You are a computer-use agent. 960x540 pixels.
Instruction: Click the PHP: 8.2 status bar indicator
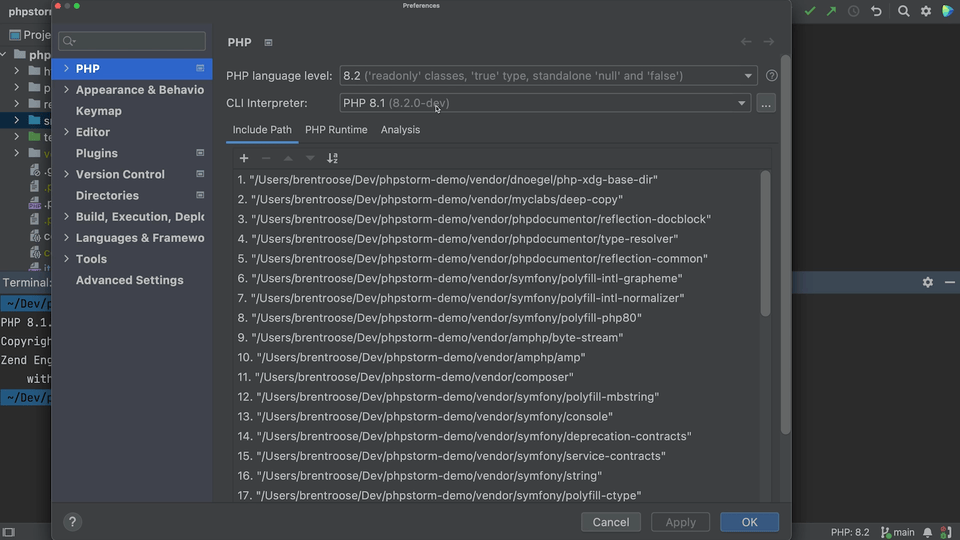[x=850, y=533]
